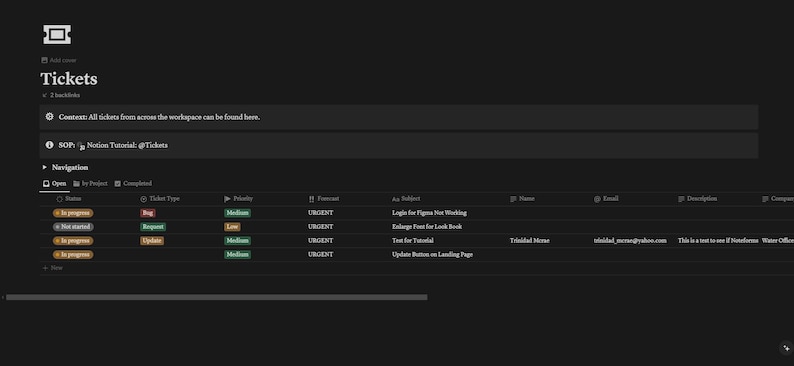Click the Name column header

(x=522, y=199)
